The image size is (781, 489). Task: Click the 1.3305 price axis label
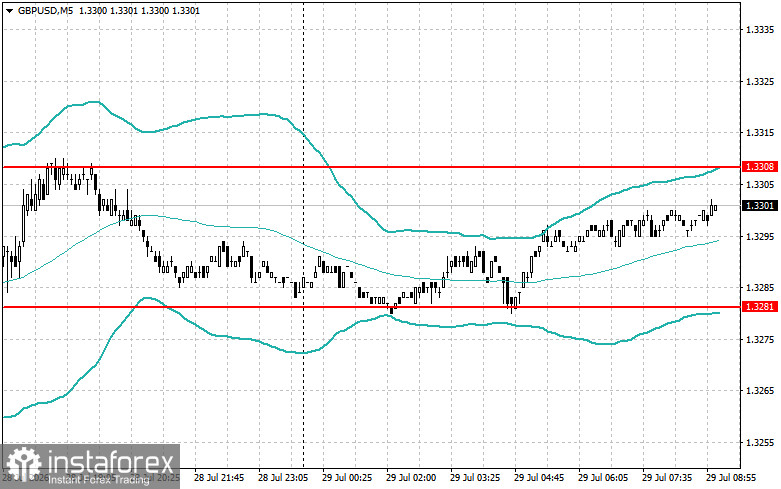tap(760, 185)
